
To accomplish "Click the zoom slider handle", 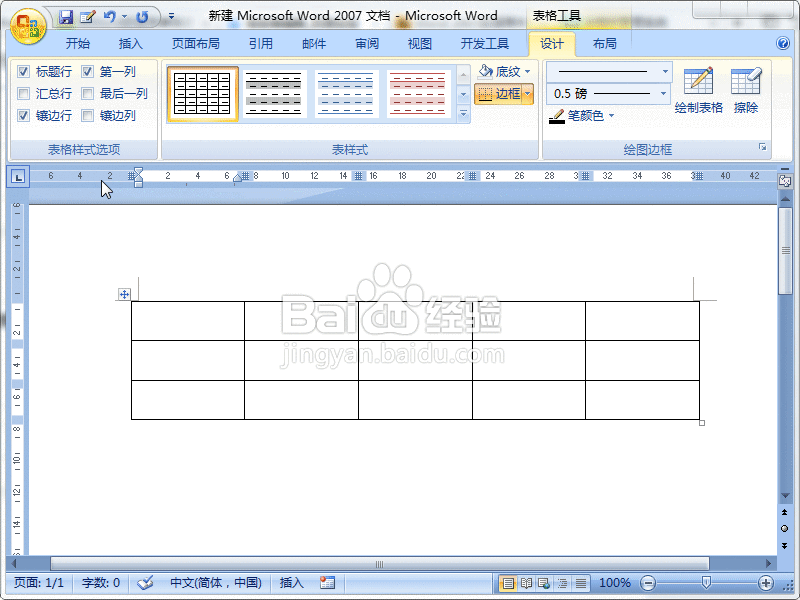I will click(706, 582).
